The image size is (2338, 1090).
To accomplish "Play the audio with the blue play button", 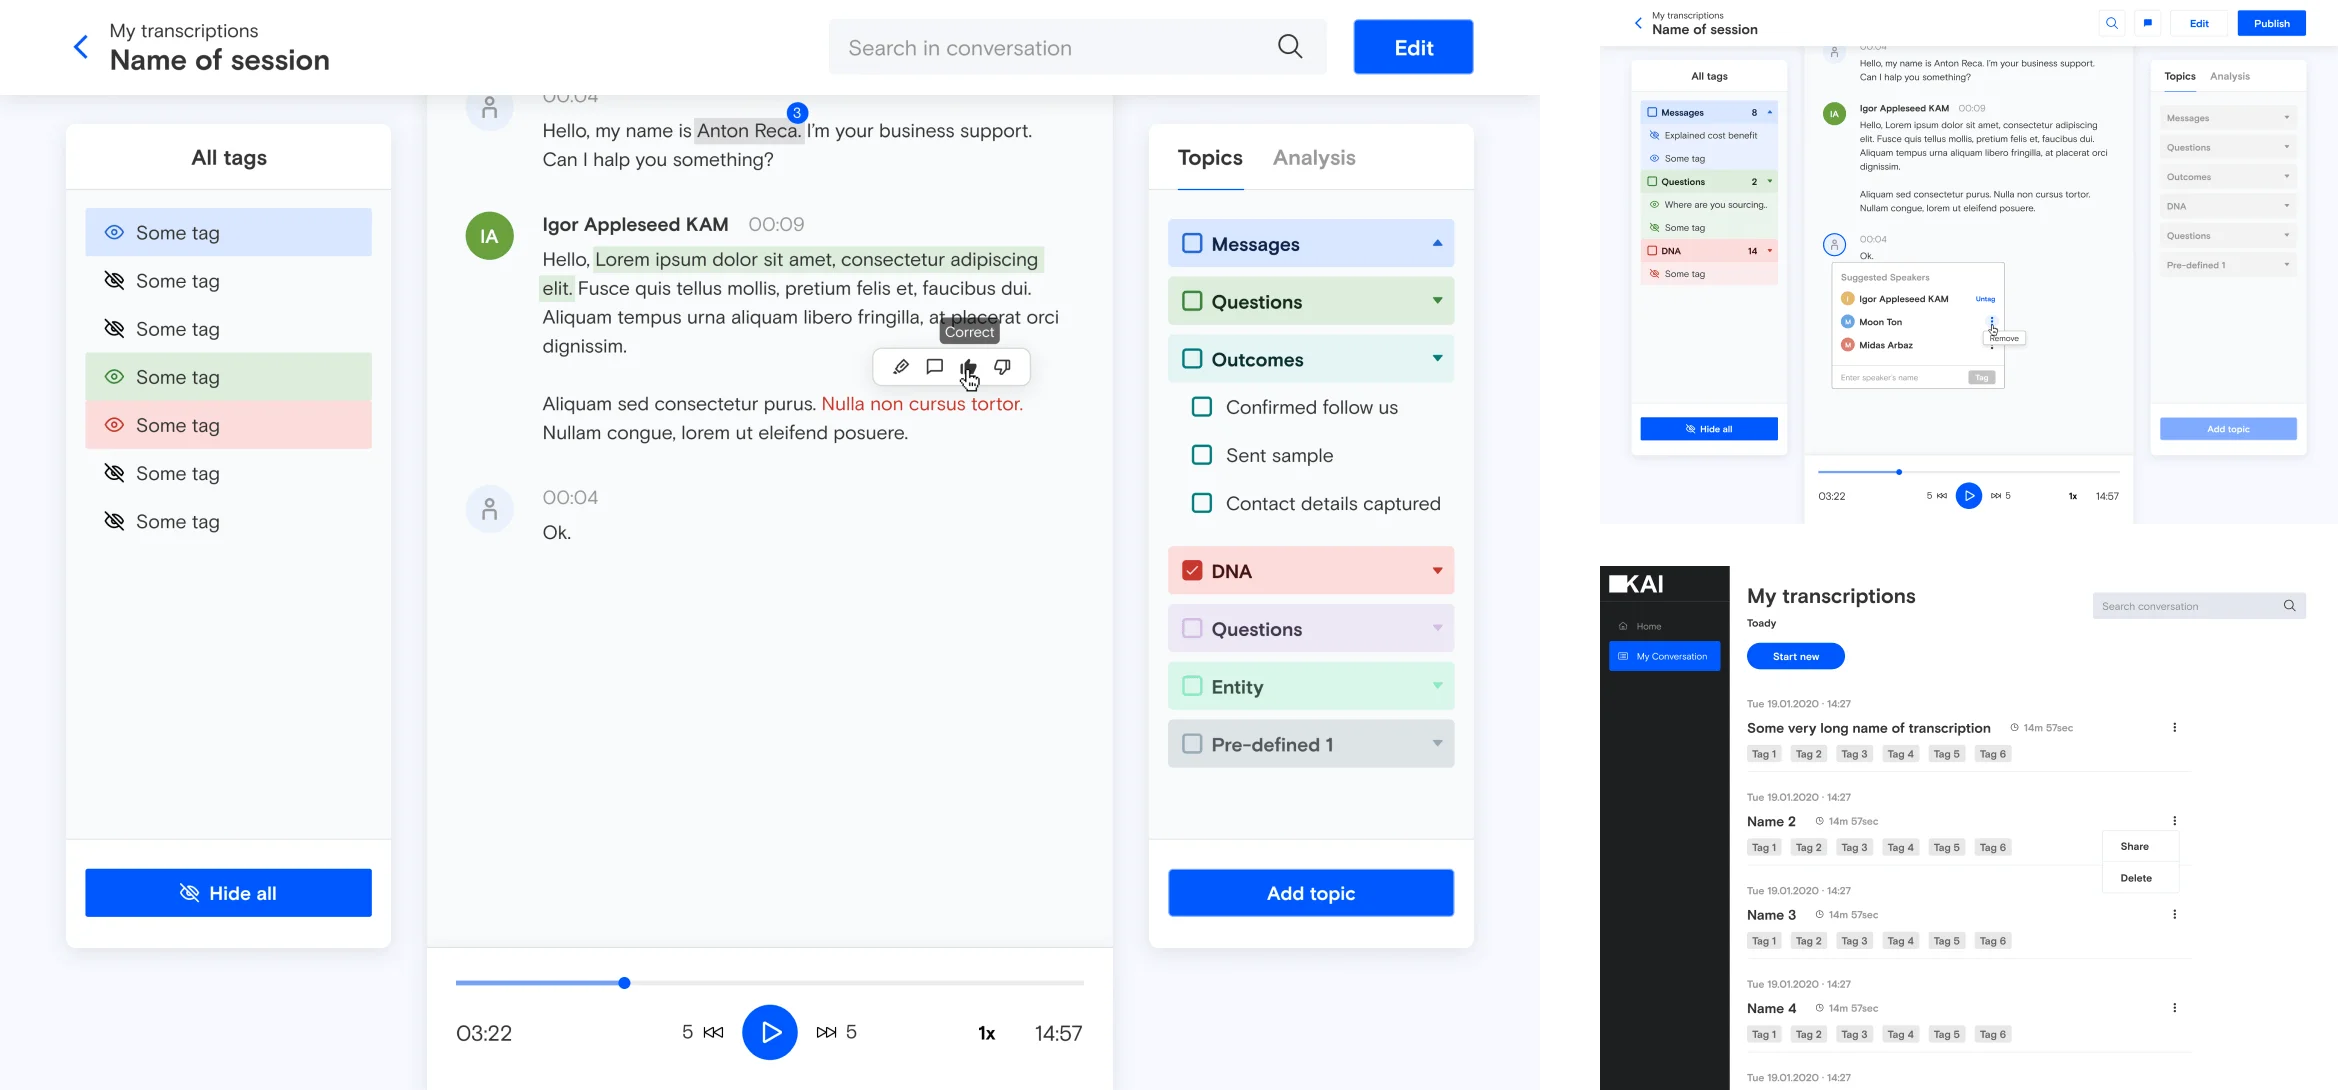I will tap(769, 1032).
